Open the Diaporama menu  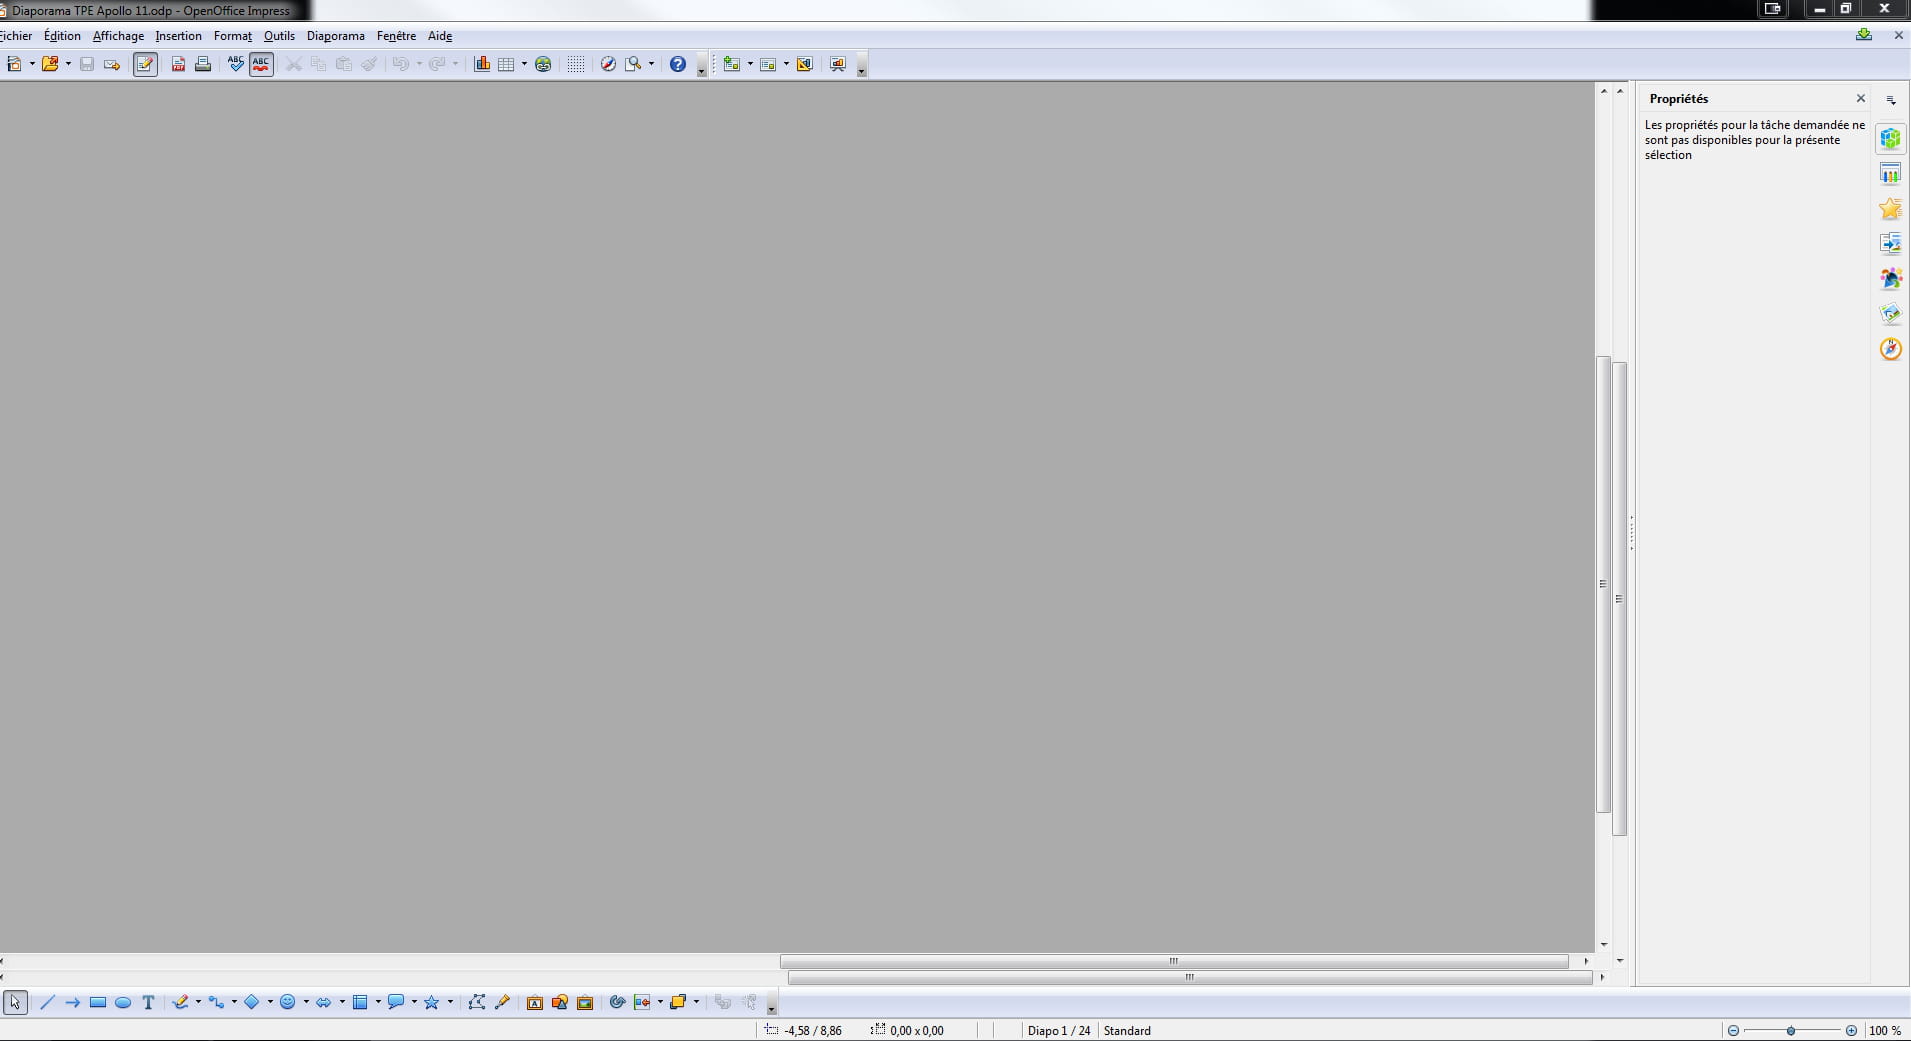[x=336, y=36]
